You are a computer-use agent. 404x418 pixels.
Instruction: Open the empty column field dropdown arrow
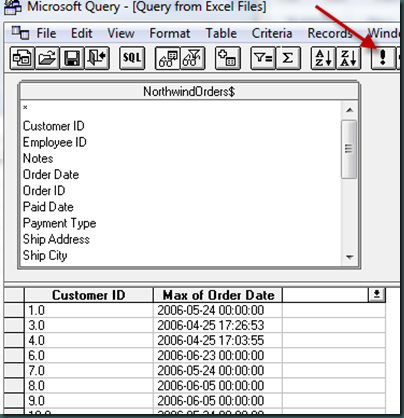pyautogui.click(x=377, y=295)
